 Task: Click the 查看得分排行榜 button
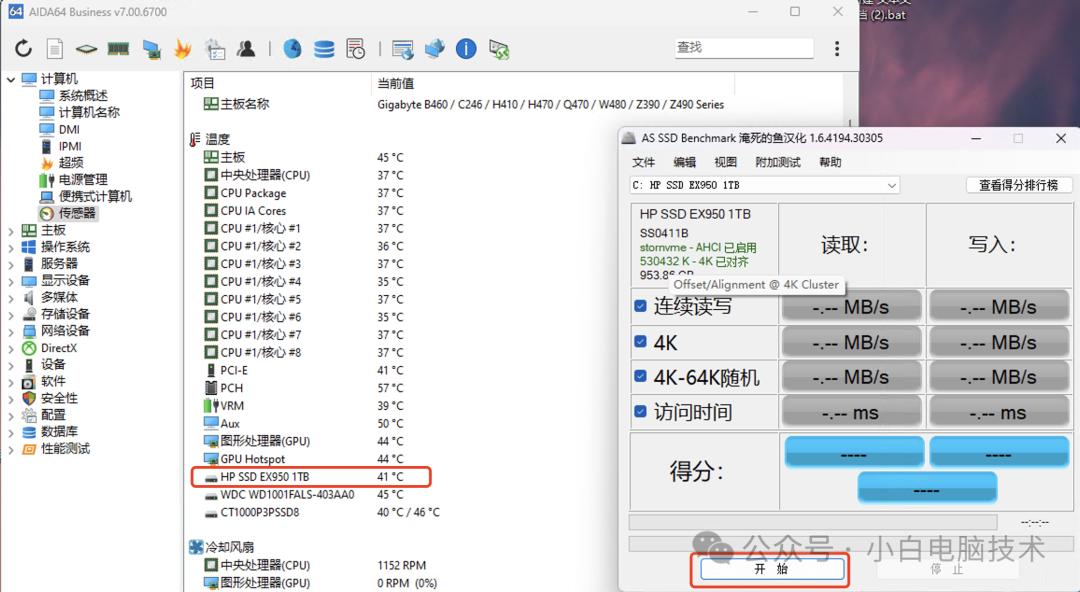click(1019, 185)
